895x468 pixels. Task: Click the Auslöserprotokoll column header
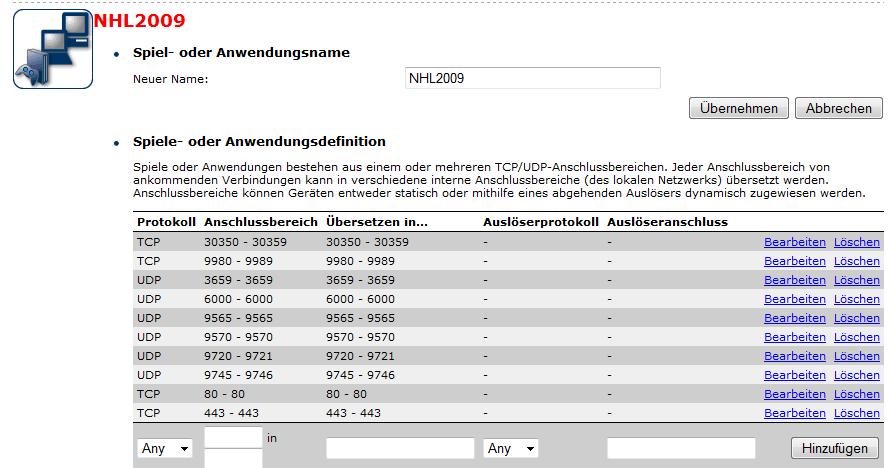point(541,222)
